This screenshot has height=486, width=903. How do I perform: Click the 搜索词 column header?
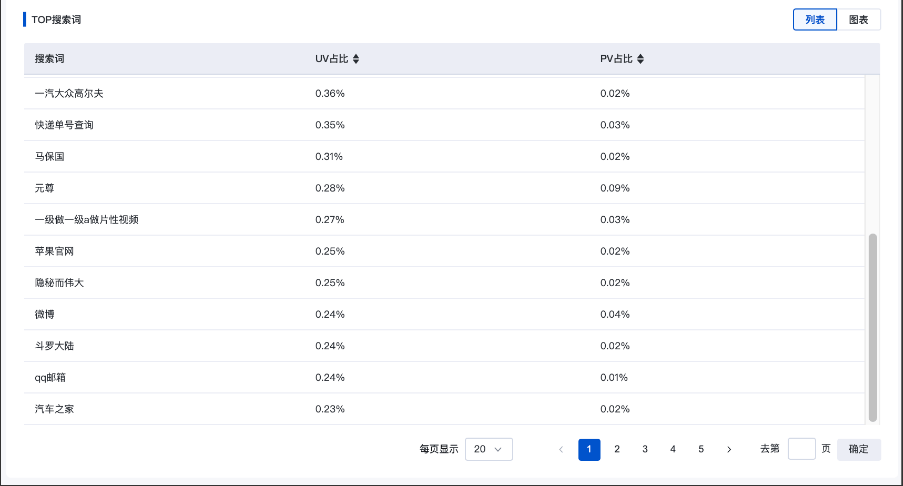(x=50, y=59)
